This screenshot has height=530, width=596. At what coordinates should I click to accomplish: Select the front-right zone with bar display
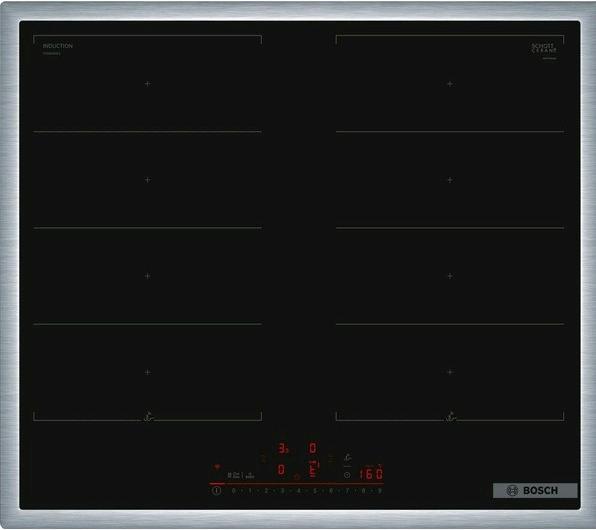(x=314, y=469)
